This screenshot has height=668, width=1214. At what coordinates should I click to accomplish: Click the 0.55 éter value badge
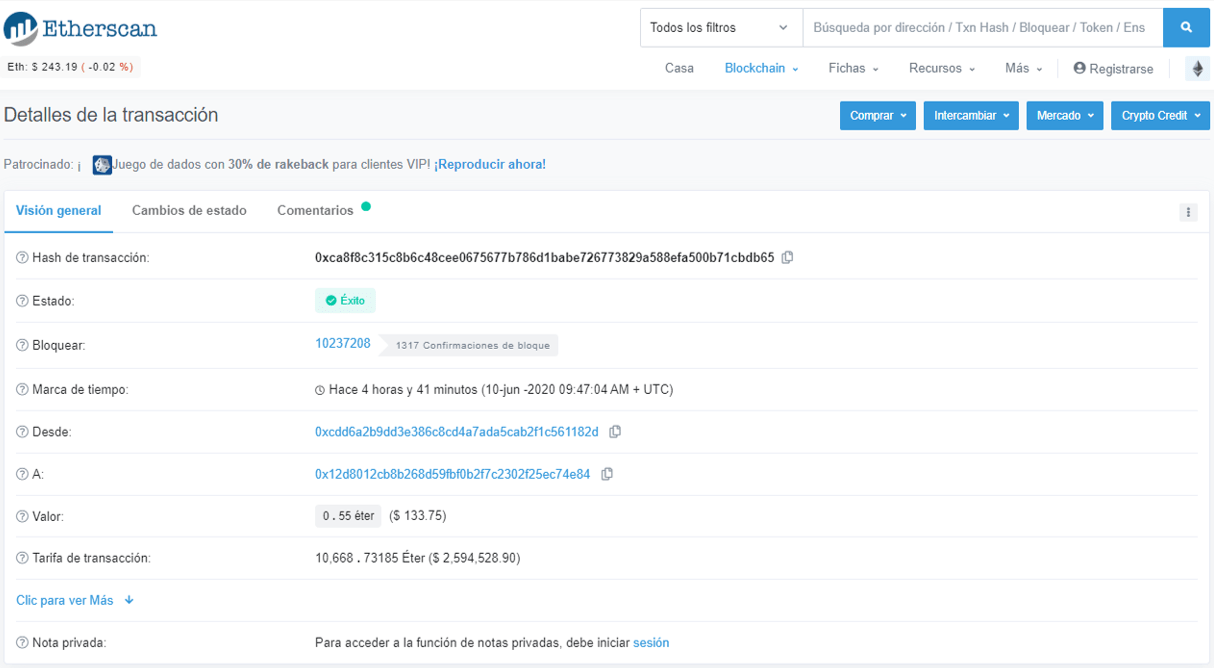coord(348,516)
